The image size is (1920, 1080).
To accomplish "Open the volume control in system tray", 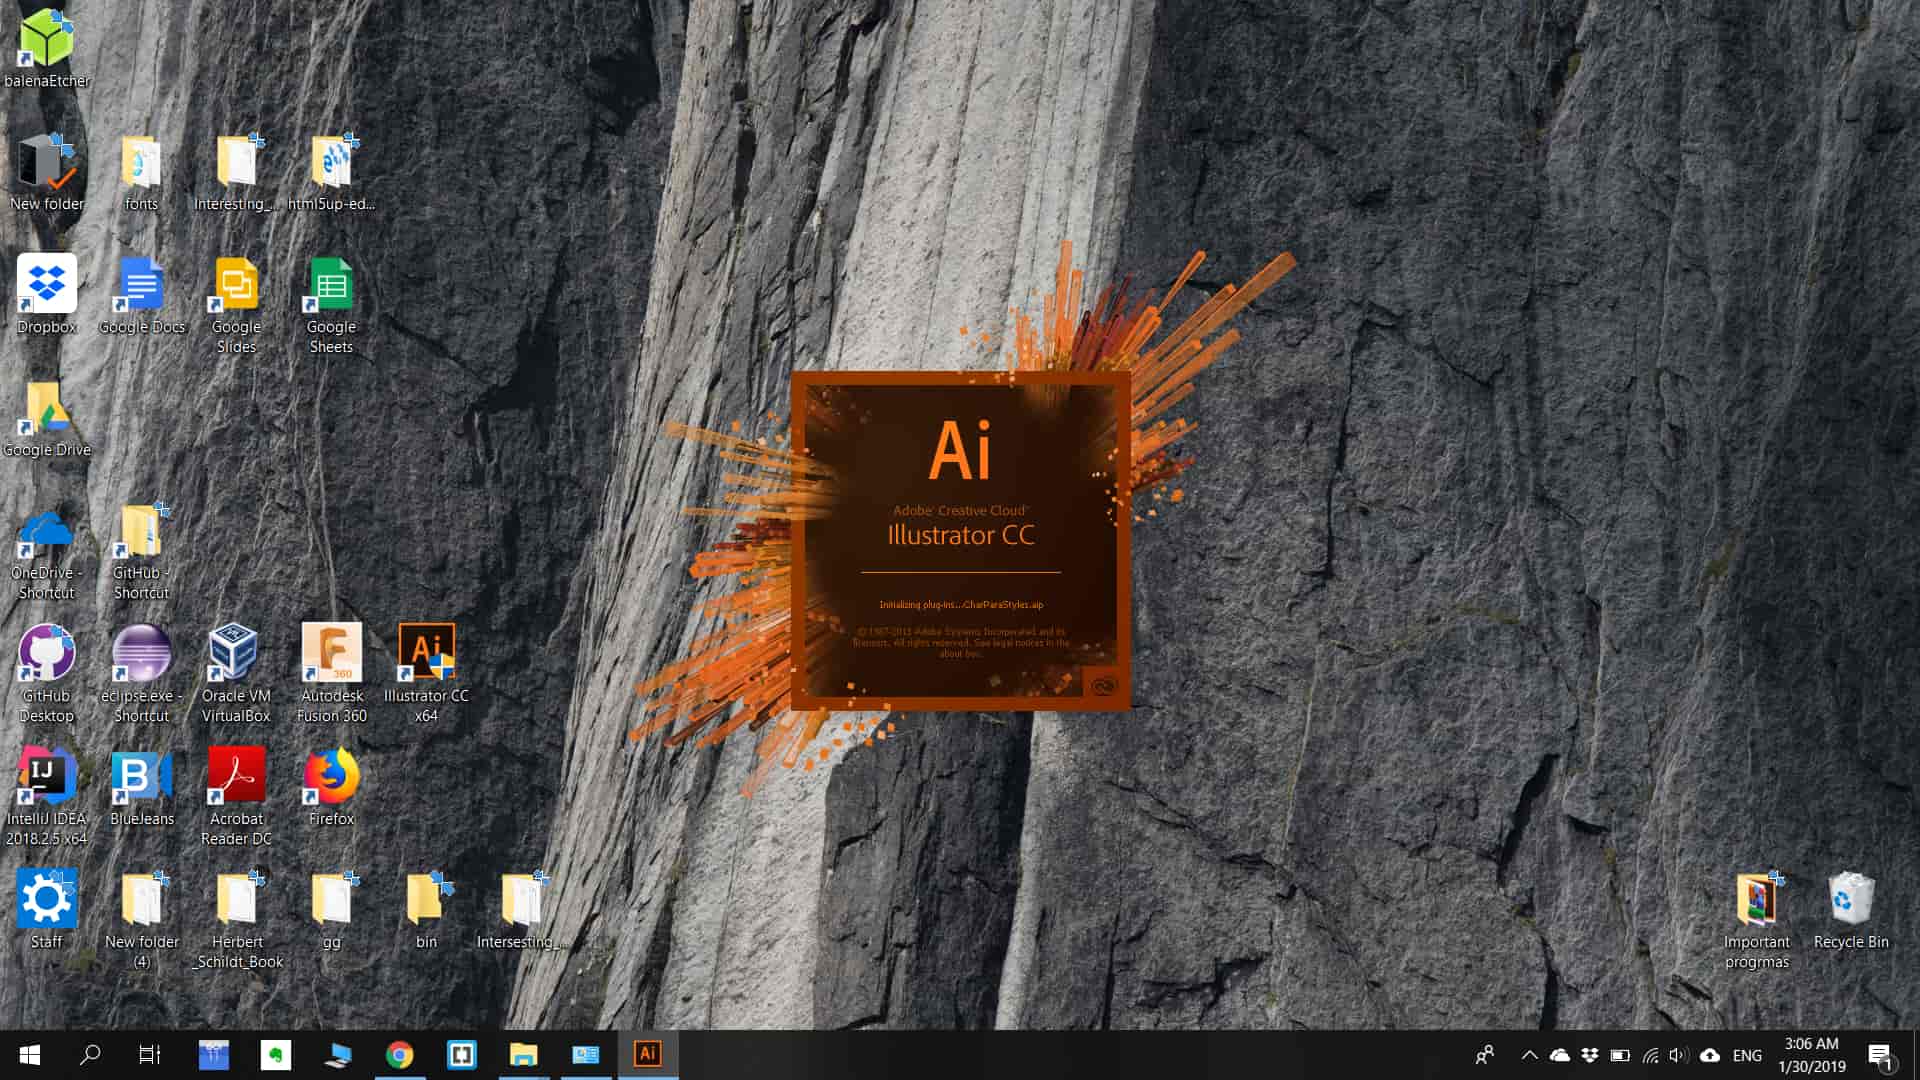I will click(1679, 1054).
